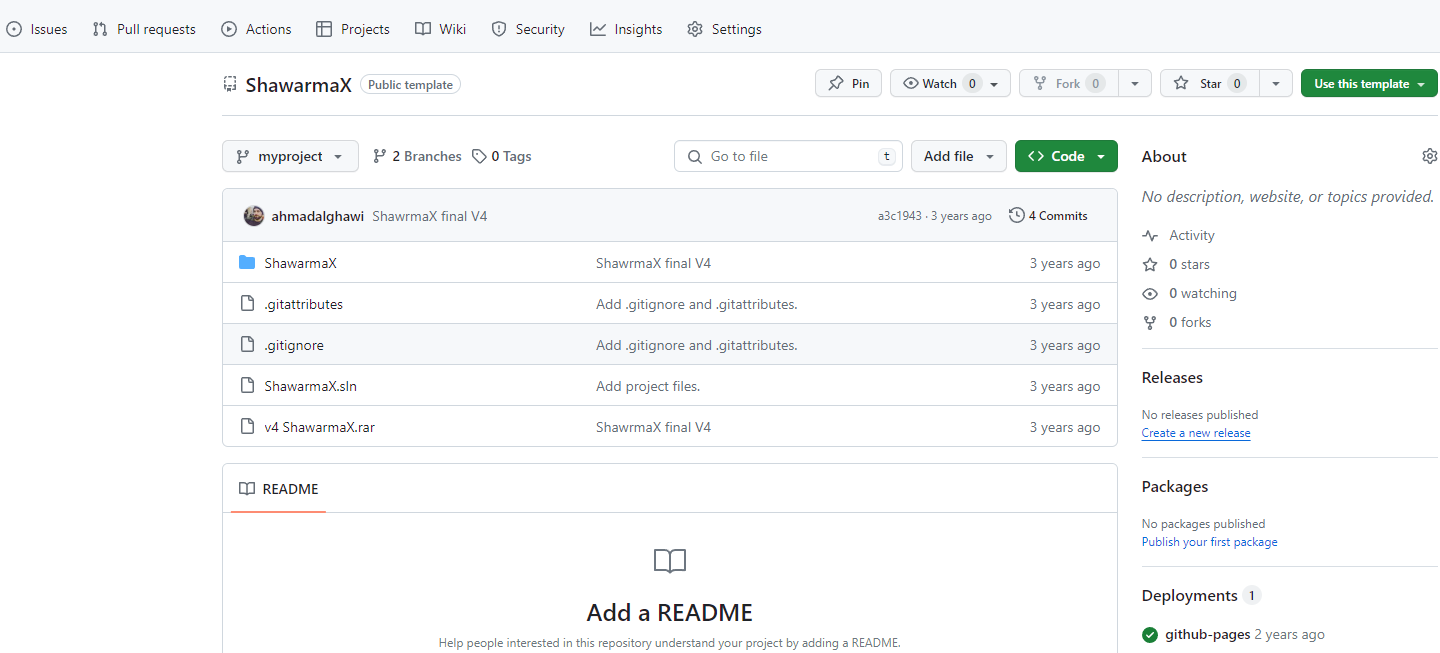1440x653 pixels.
Task: Open the Use this template dropdown
Action: point(1369,84)
